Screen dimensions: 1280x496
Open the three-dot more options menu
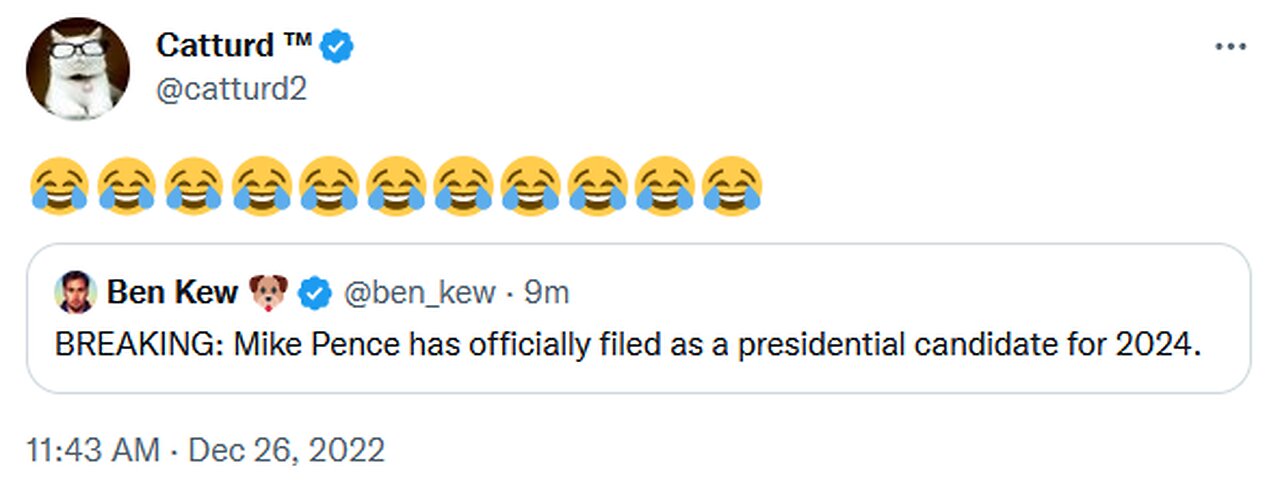pyautogui.click(x=1229, y=47)
